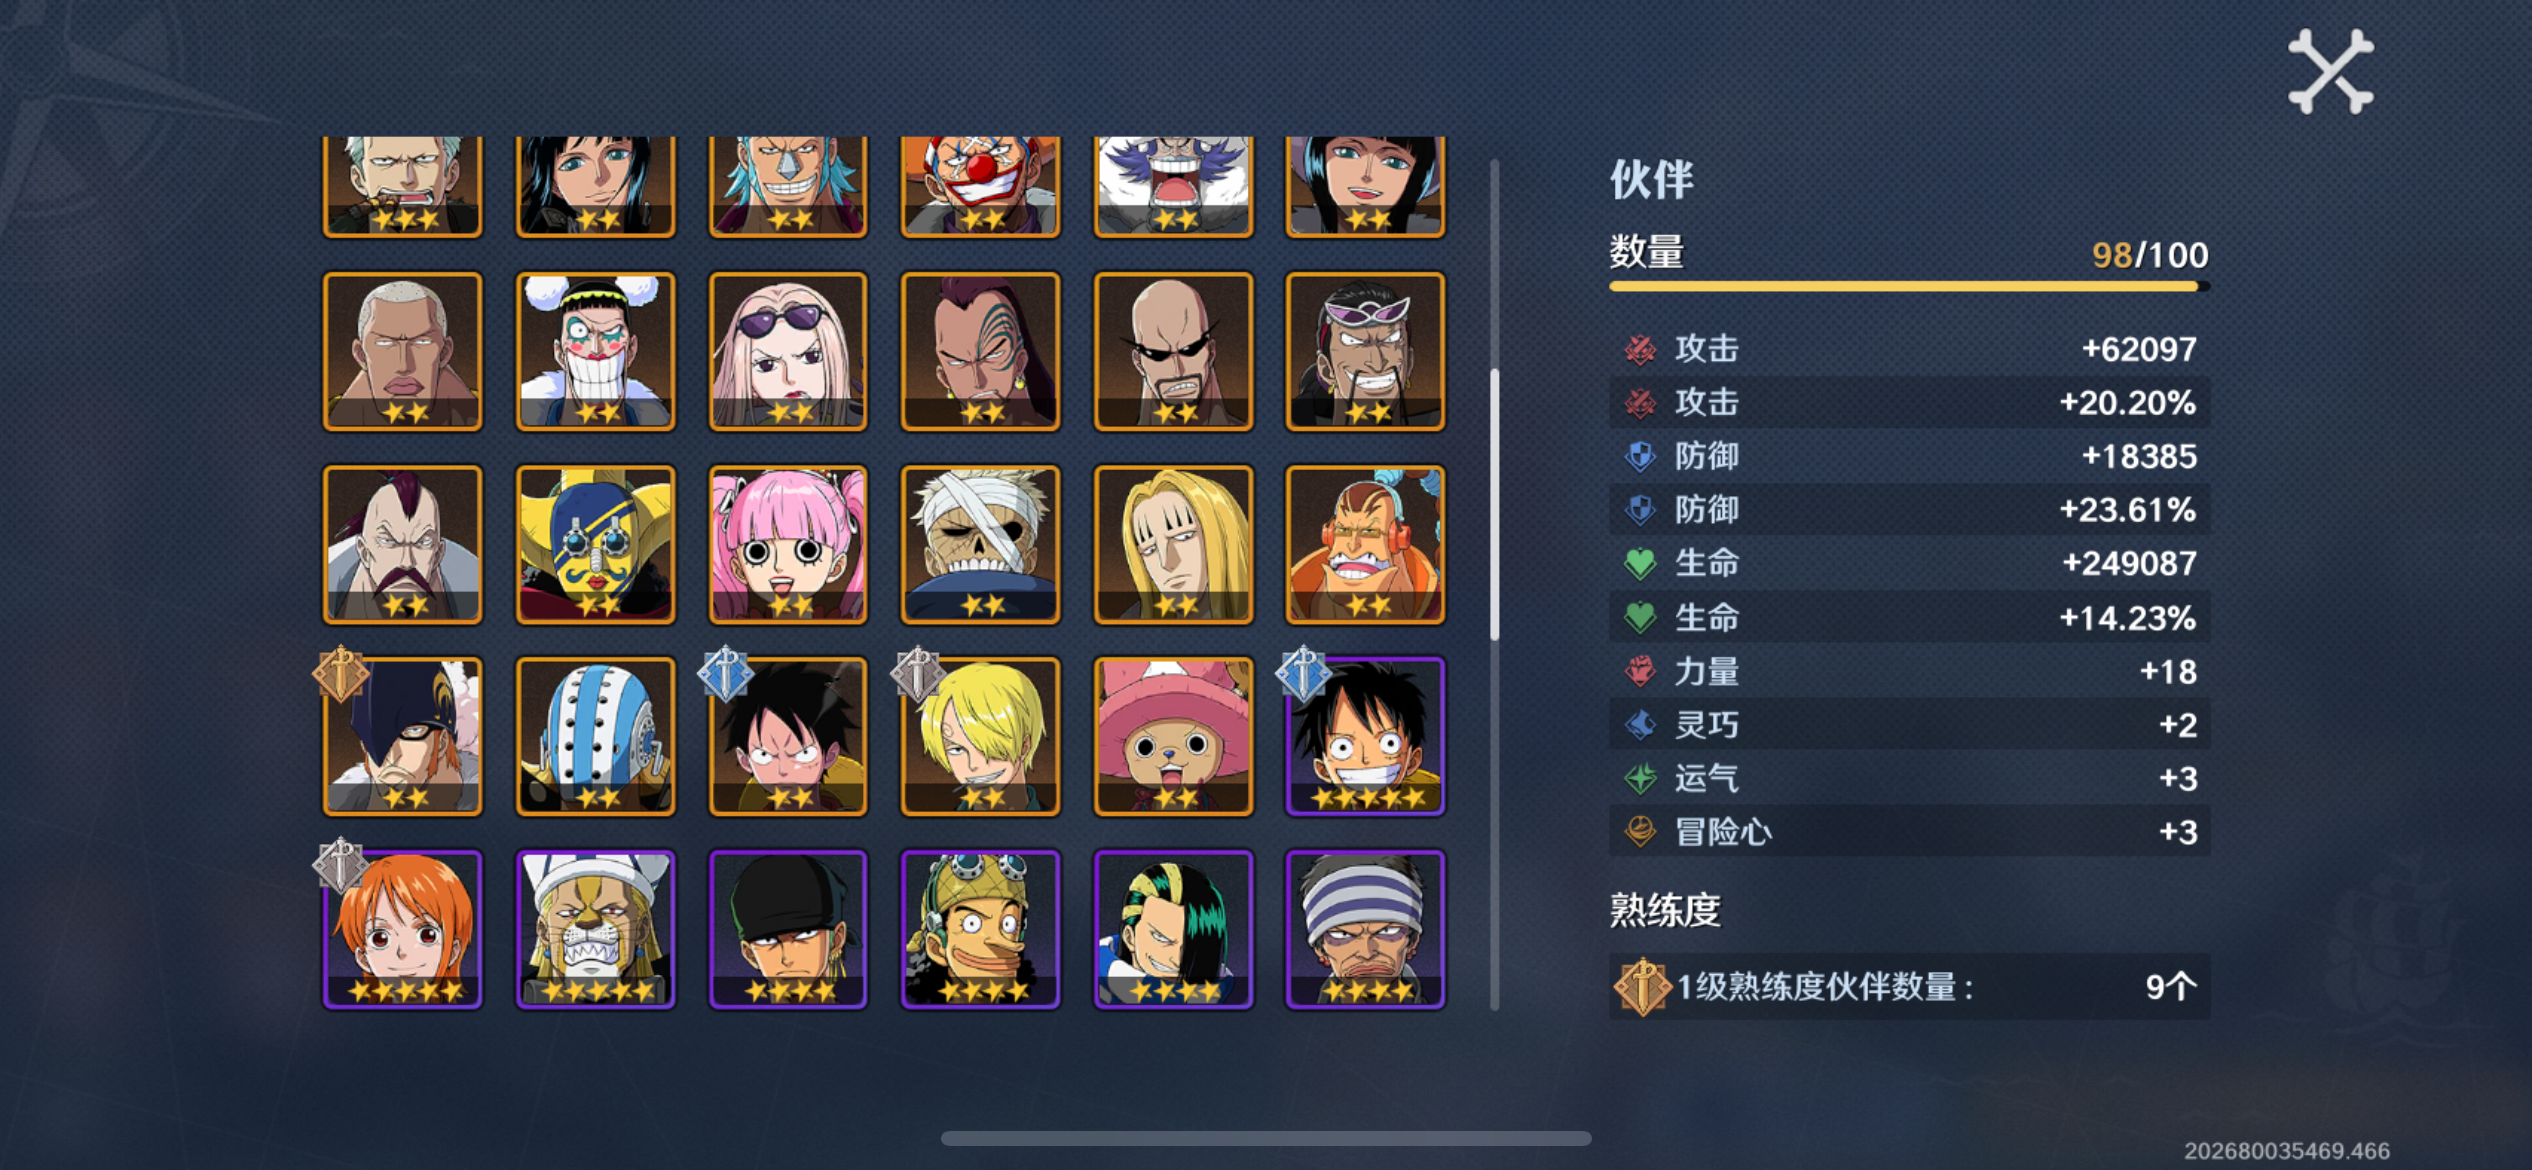Screen dimensions: 2532x1170
Task: Pick Usopp with goggles four-star card
Action: (980, 929)
